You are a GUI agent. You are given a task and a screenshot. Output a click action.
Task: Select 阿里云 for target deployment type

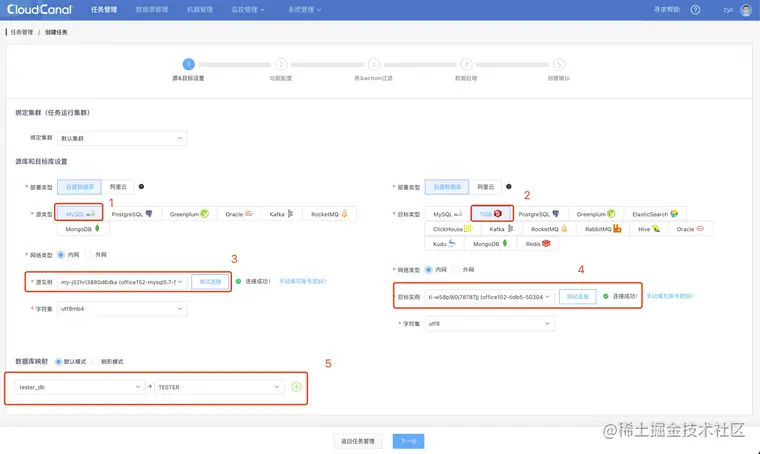pyautogui.click(x=485, y=187)
